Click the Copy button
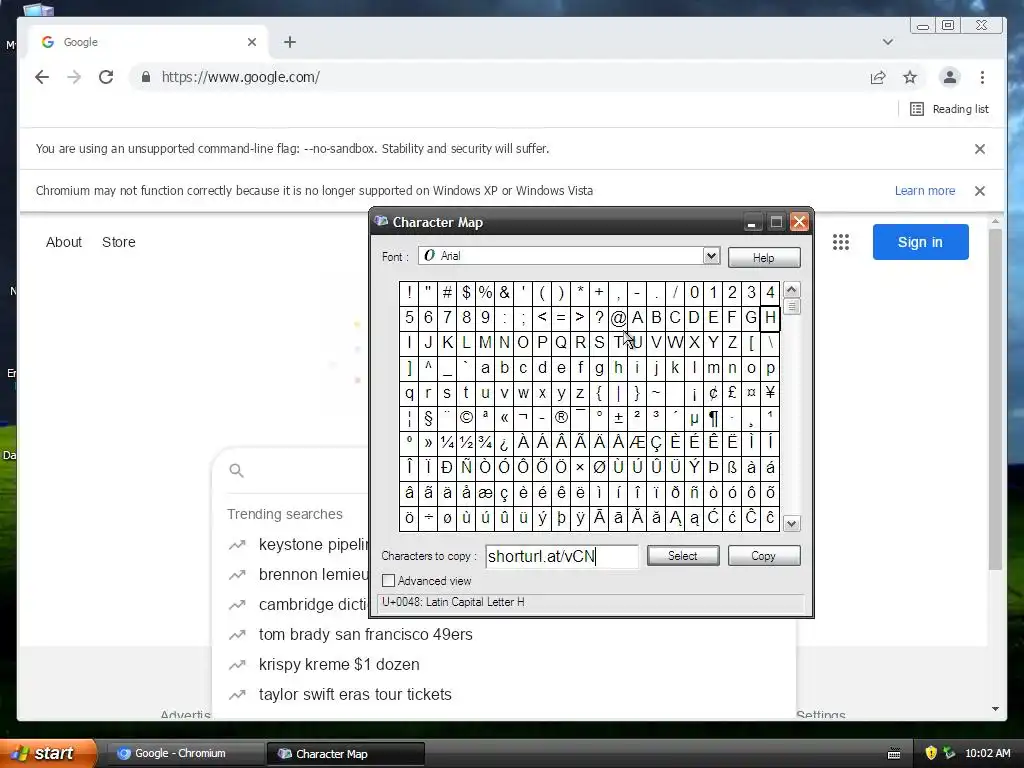The image size is (1024, 768). pyautogui.click(x=763, y=556)
